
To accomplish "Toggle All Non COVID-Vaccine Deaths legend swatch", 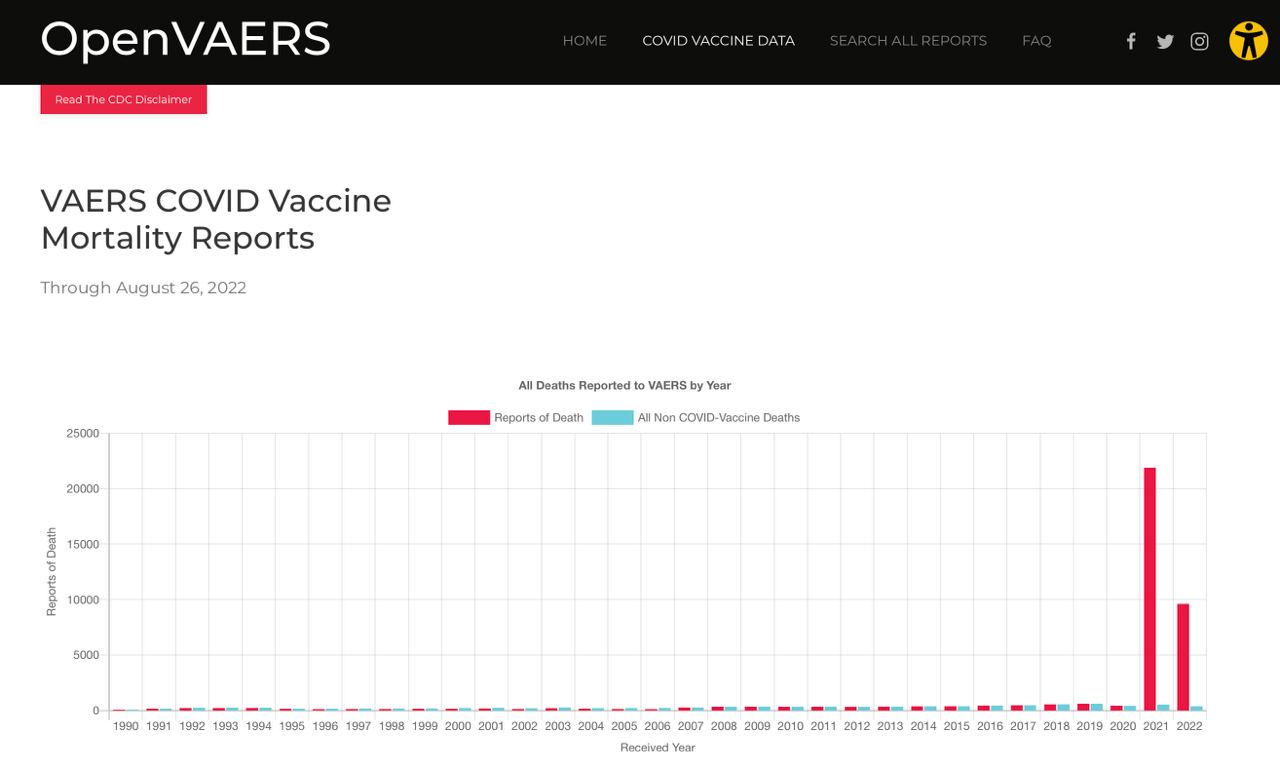I will click(612, 417).
